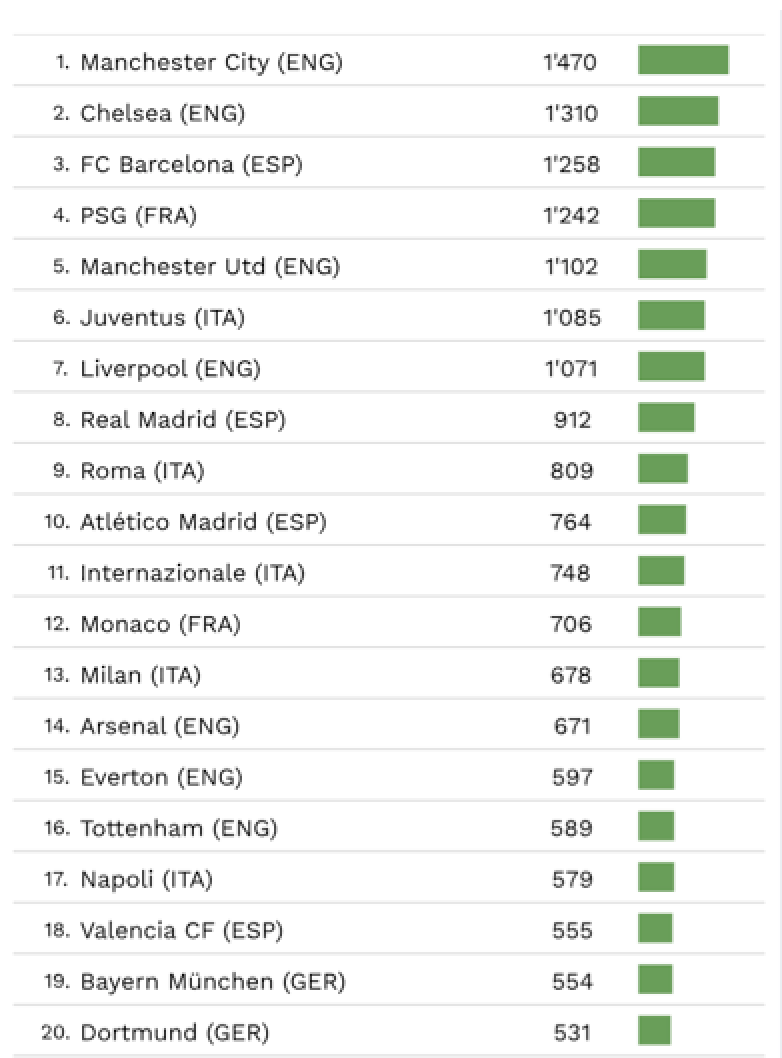Open the Milan (ITA) entry
The width and height of the screenshot is (782, 1058).
point(389,673)
